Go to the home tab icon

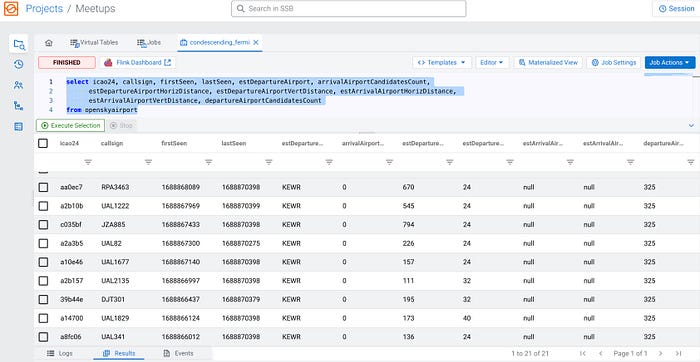(x=49, y=43)
